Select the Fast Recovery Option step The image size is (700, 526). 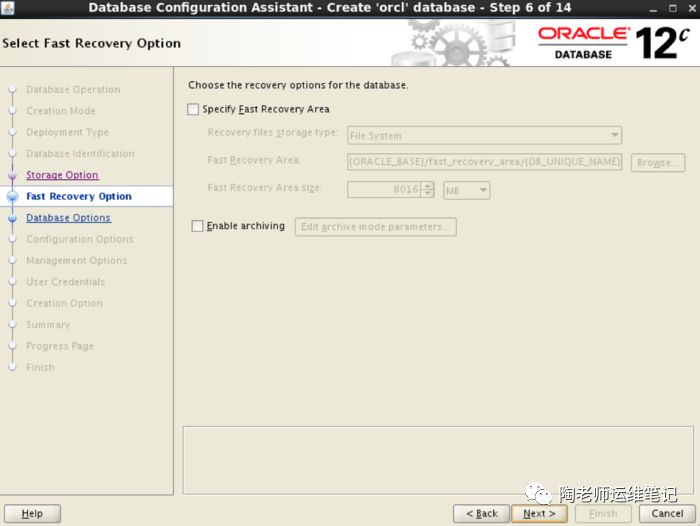[x=79, y=196]
